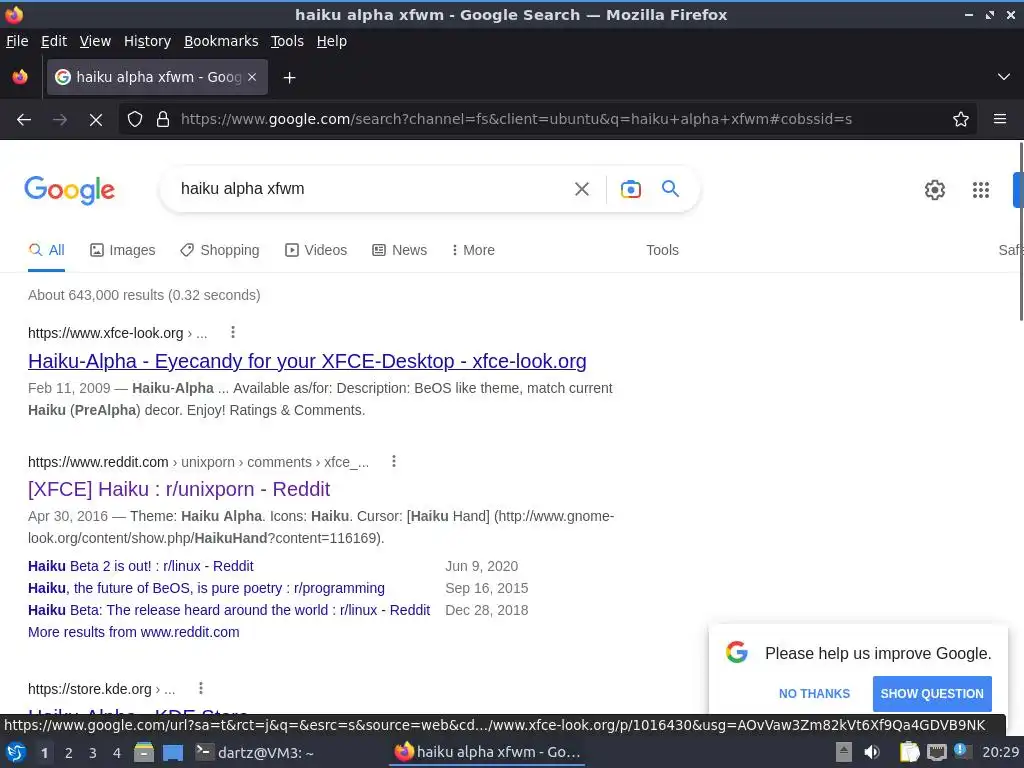Expand the list all tabs chevron
Image resolution: width=1024 pixels, height=768 pixels.
[1004, 77]
